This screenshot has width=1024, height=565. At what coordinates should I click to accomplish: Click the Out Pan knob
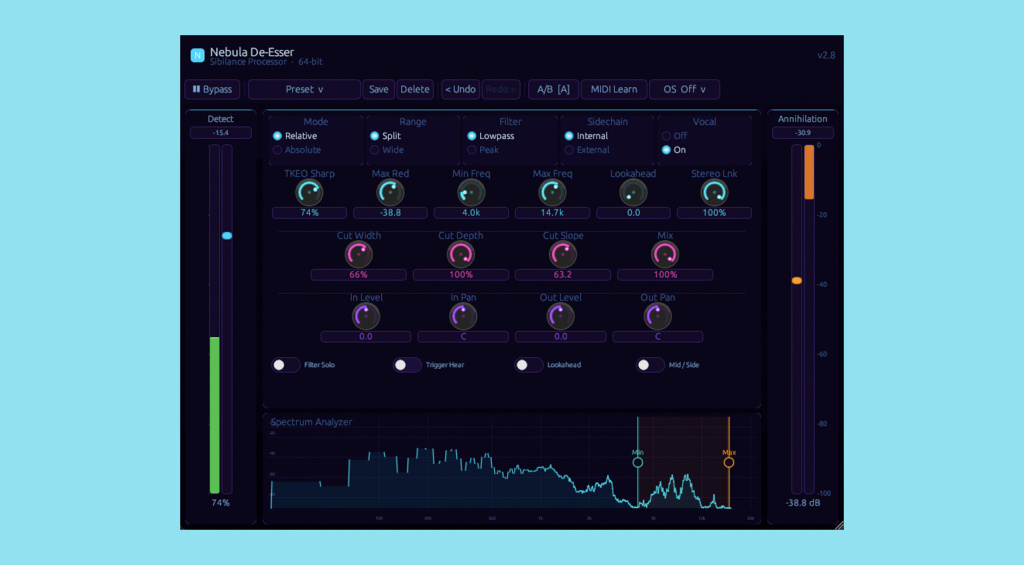point(658,317)
